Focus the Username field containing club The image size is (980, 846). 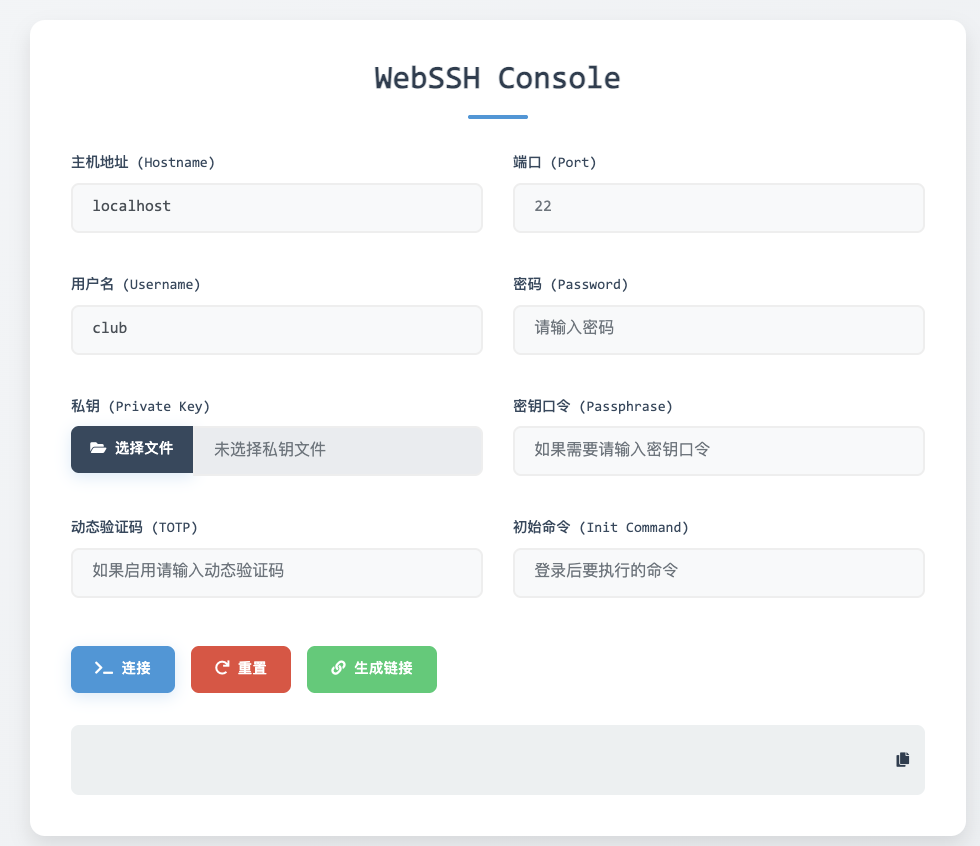277,330
